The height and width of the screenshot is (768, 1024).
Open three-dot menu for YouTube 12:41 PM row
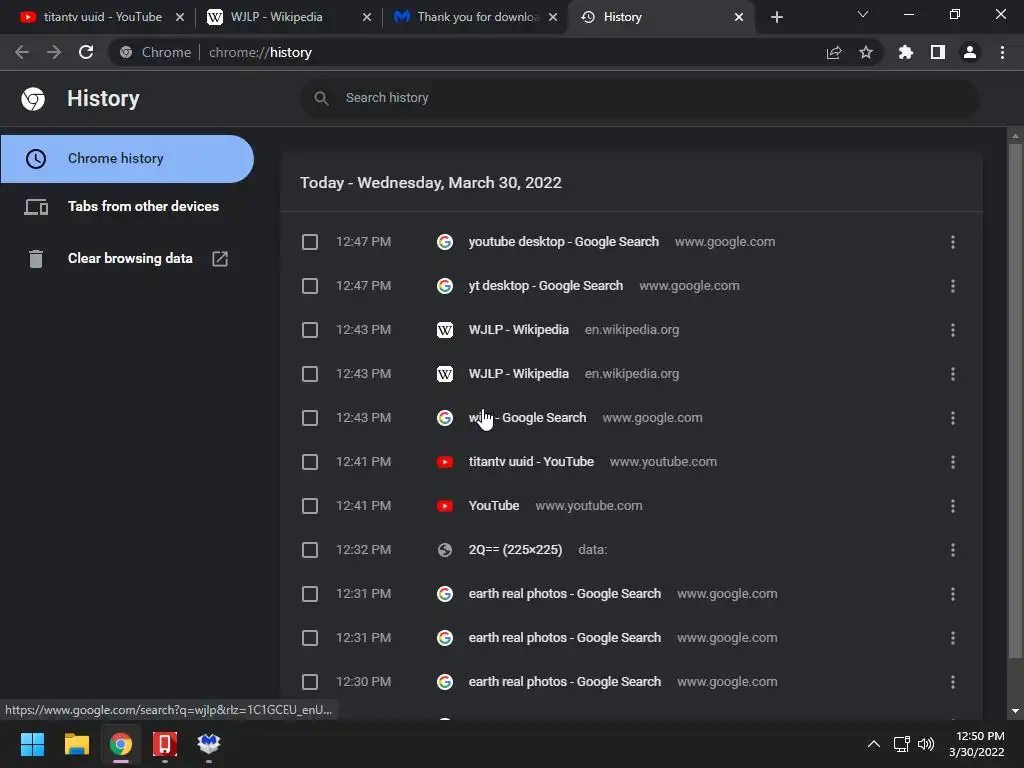click(953, 506)
